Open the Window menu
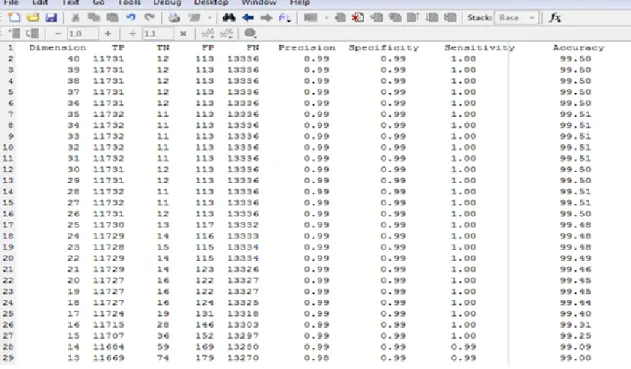 tap(259, 3)
